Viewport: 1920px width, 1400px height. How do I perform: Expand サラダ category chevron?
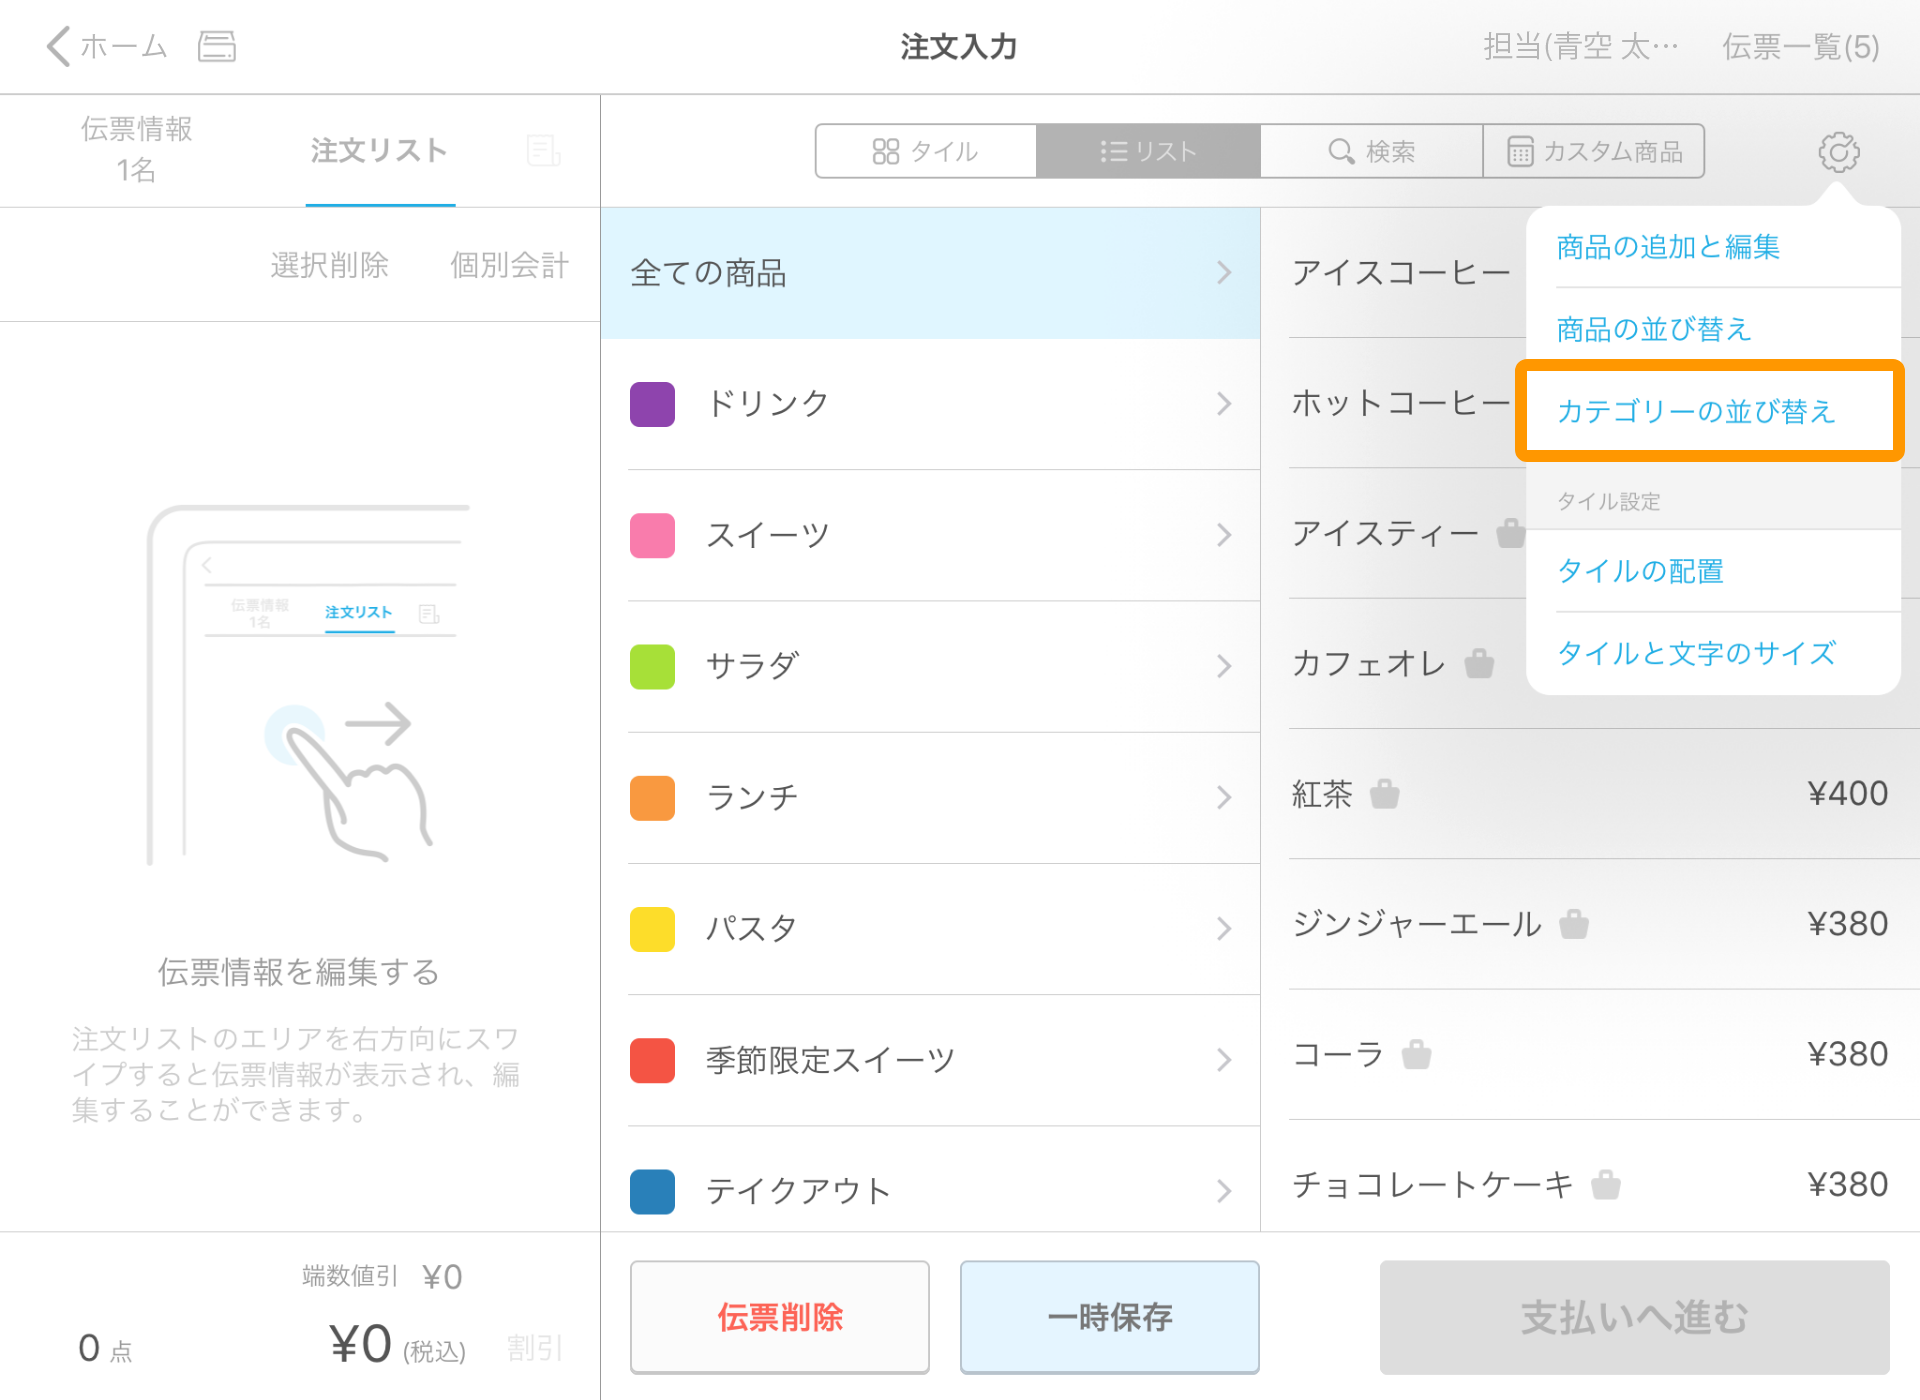pyautogui.click(x=1224, y=666)
